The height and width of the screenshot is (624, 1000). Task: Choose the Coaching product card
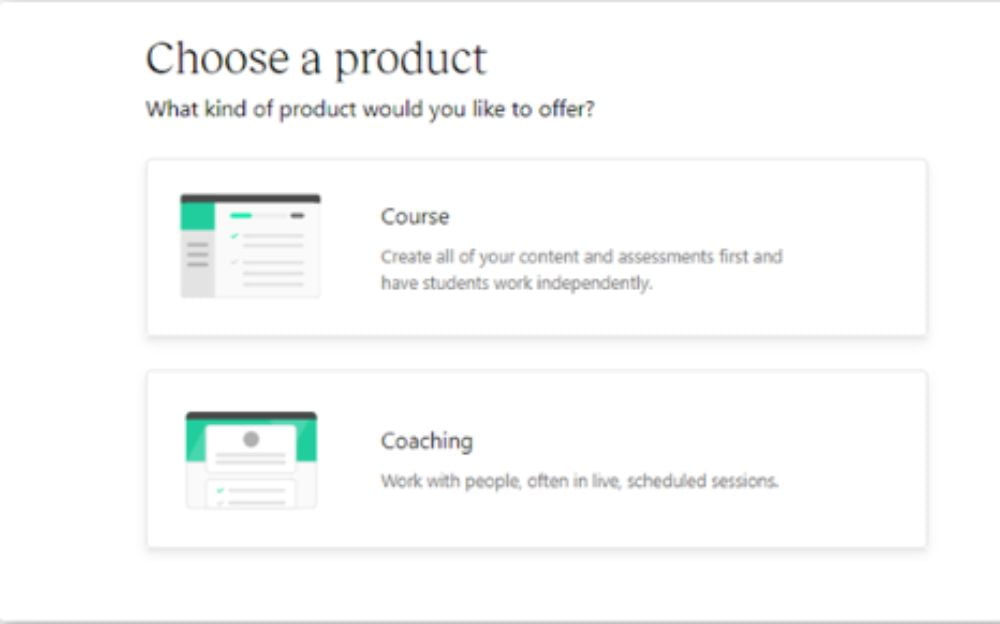(x=537, y=459)
